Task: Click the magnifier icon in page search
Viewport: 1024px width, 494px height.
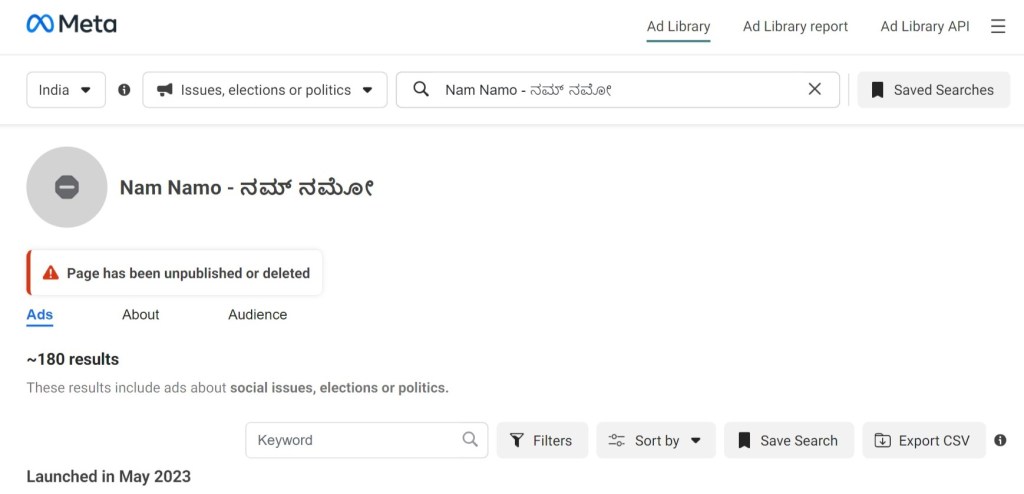Action: click(x=421, y=90)
